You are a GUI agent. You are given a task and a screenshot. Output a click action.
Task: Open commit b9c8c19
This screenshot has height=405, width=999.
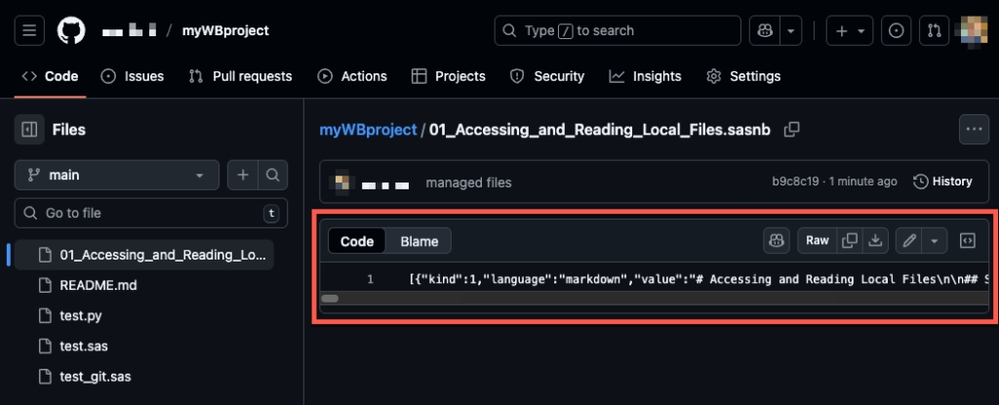coord(794,182)
